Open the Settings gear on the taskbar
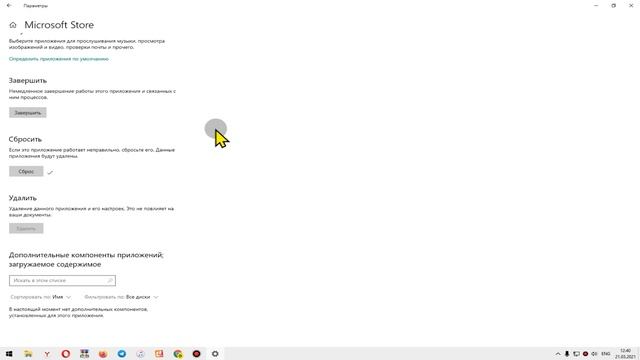The image size is (640, 360). pos(215,353)
